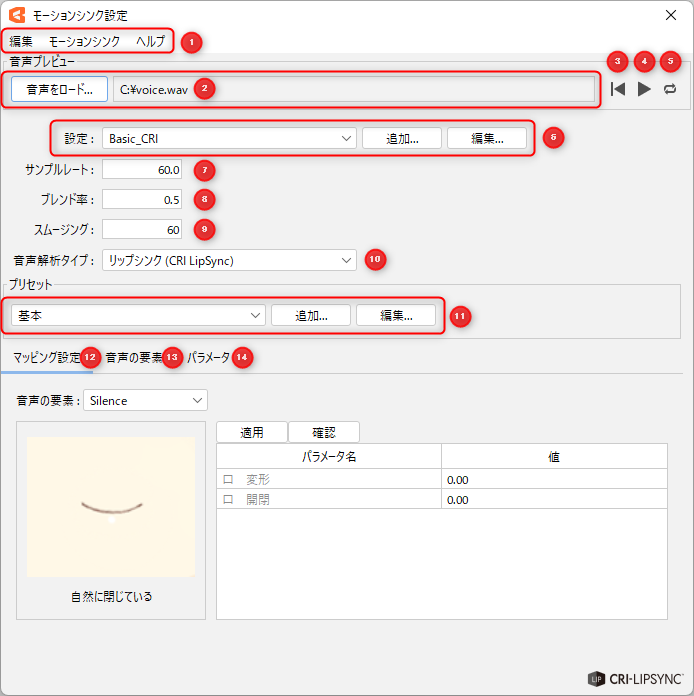Enable the 開閉 parameter checkbox
This screenshot has height=696, width=694.
pos(228,500)
